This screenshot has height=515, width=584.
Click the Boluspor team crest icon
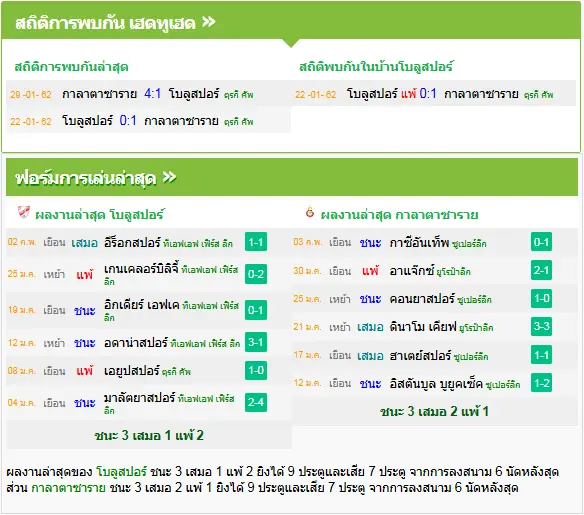tap(24, 212)
